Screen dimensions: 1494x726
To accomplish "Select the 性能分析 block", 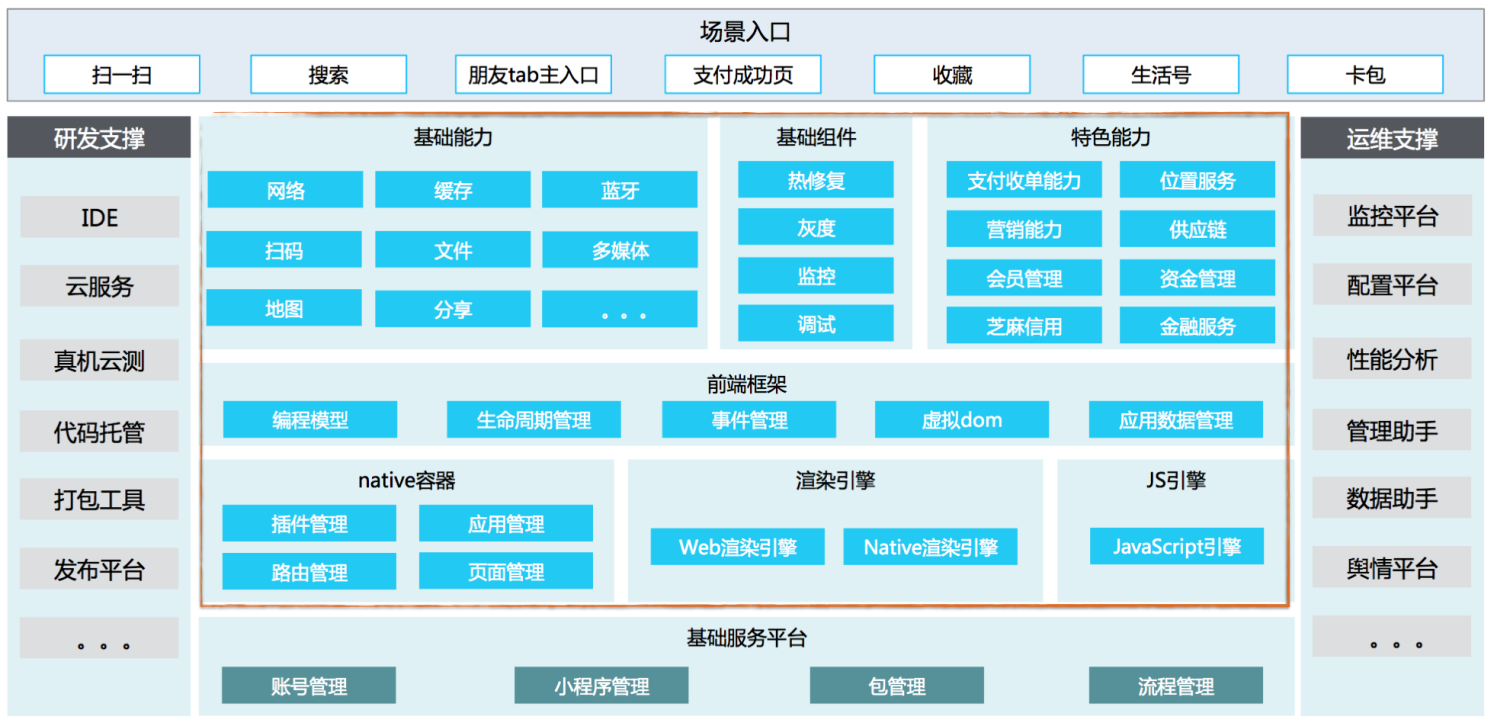I will coord(1392,359).
